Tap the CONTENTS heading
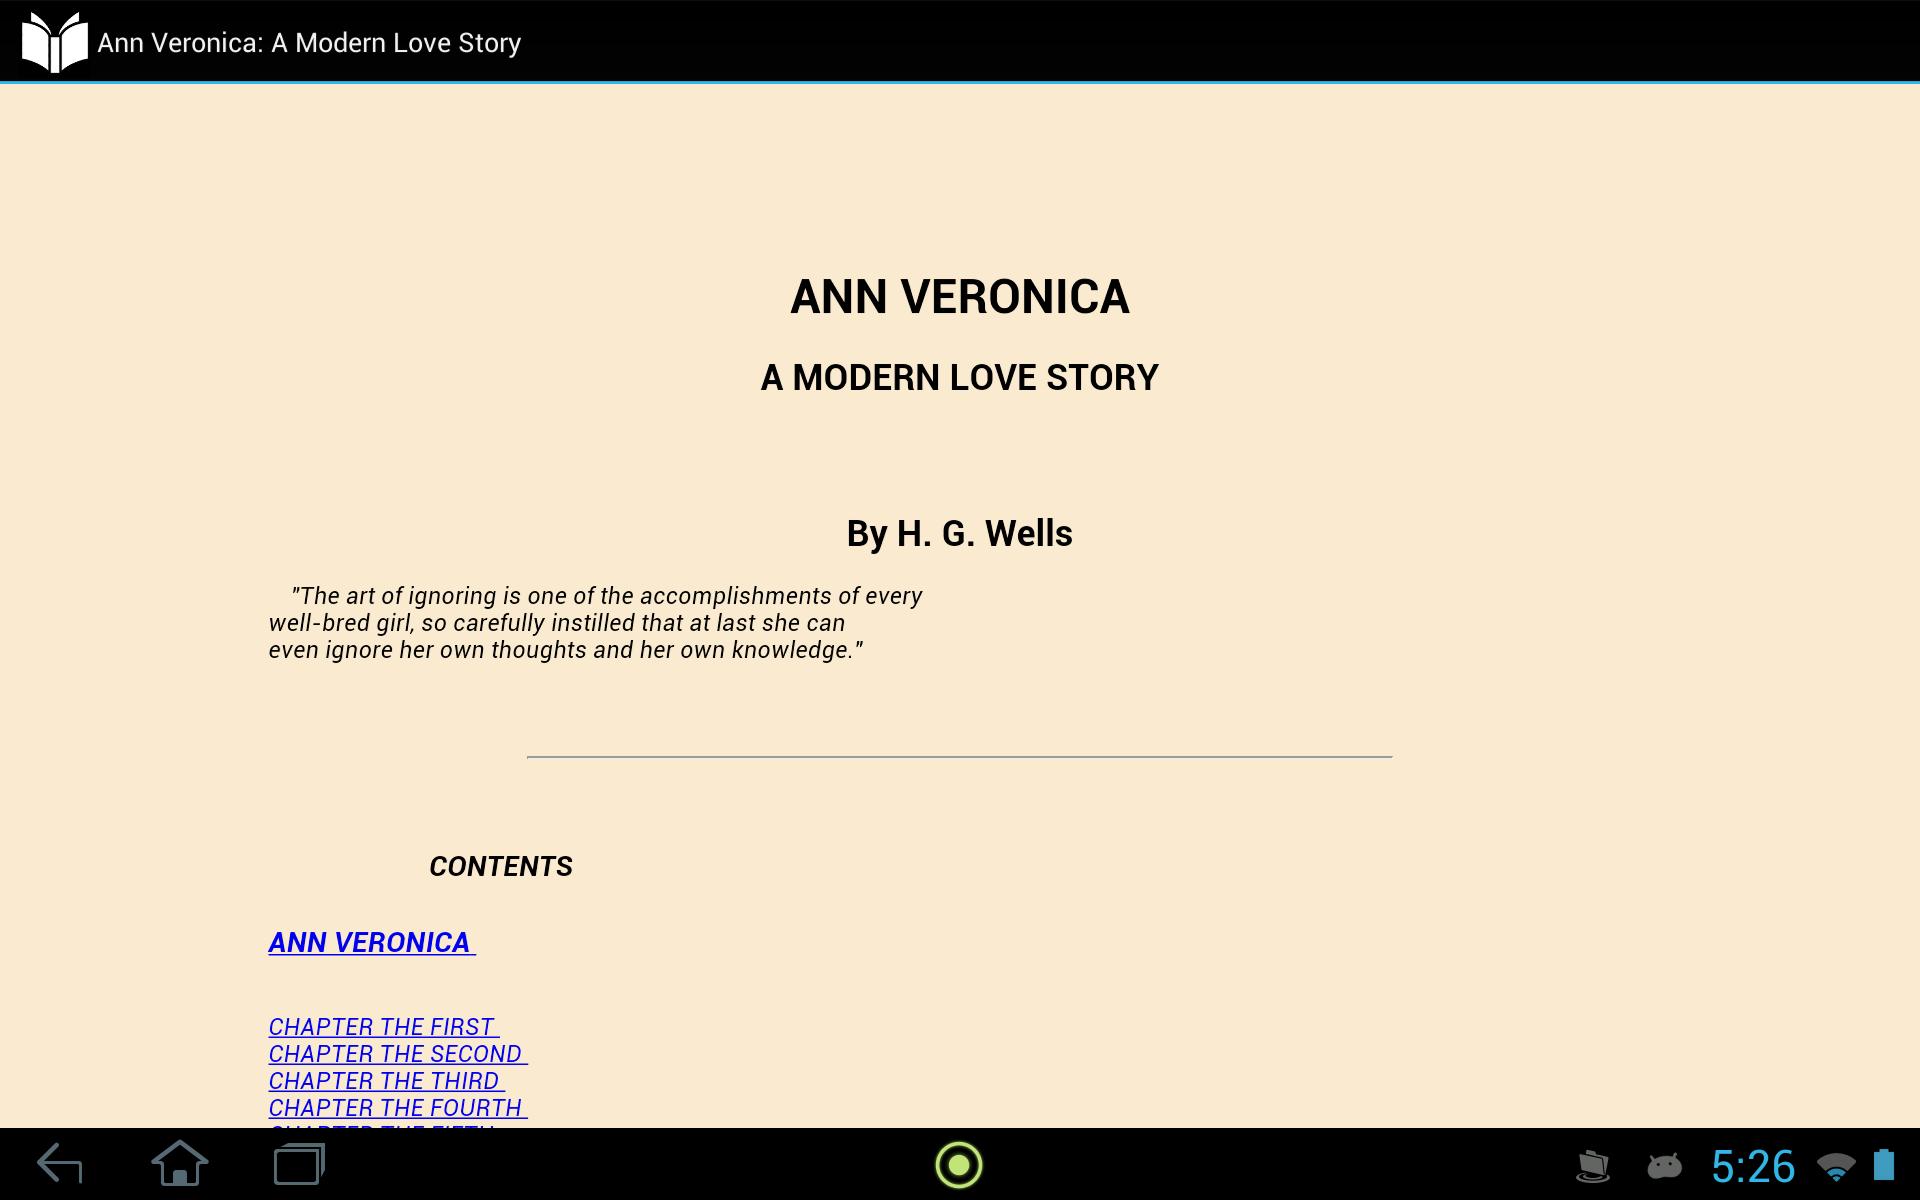The width and height of the screenshot is (1920, 1200). pyautogui.click(x=501, y=866)
